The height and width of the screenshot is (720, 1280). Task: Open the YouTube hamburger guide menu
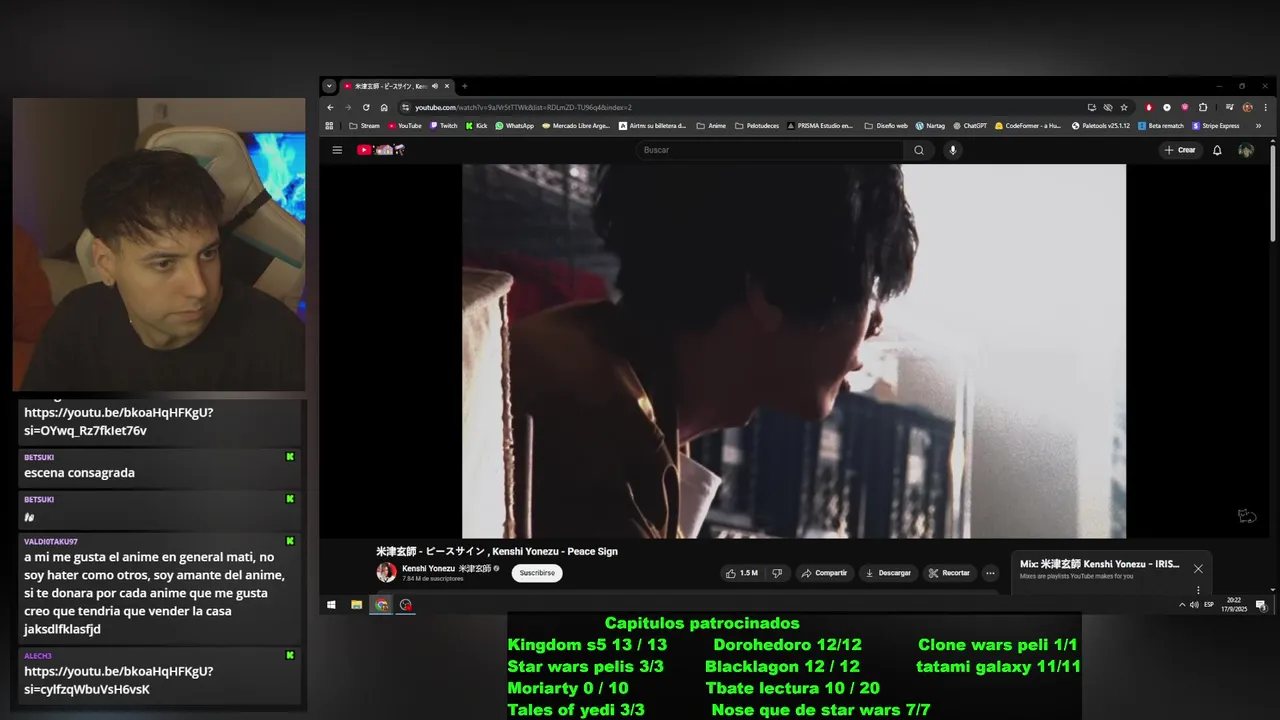(337, 150)
